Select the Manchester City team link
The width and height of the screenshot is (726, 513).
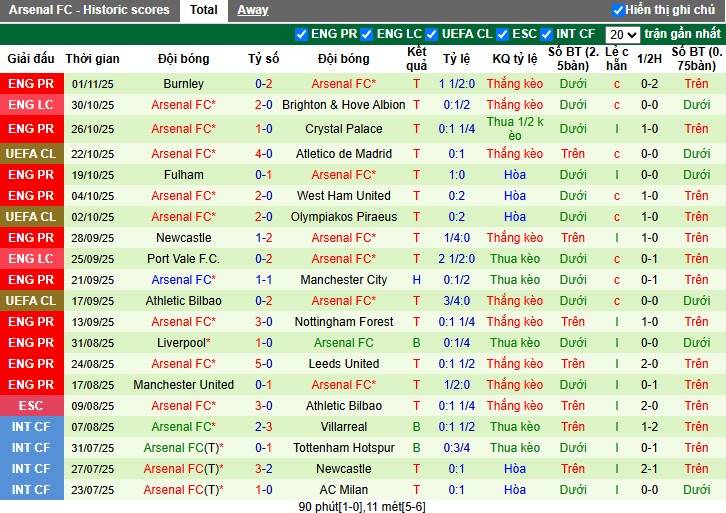(x=344, y=280)
